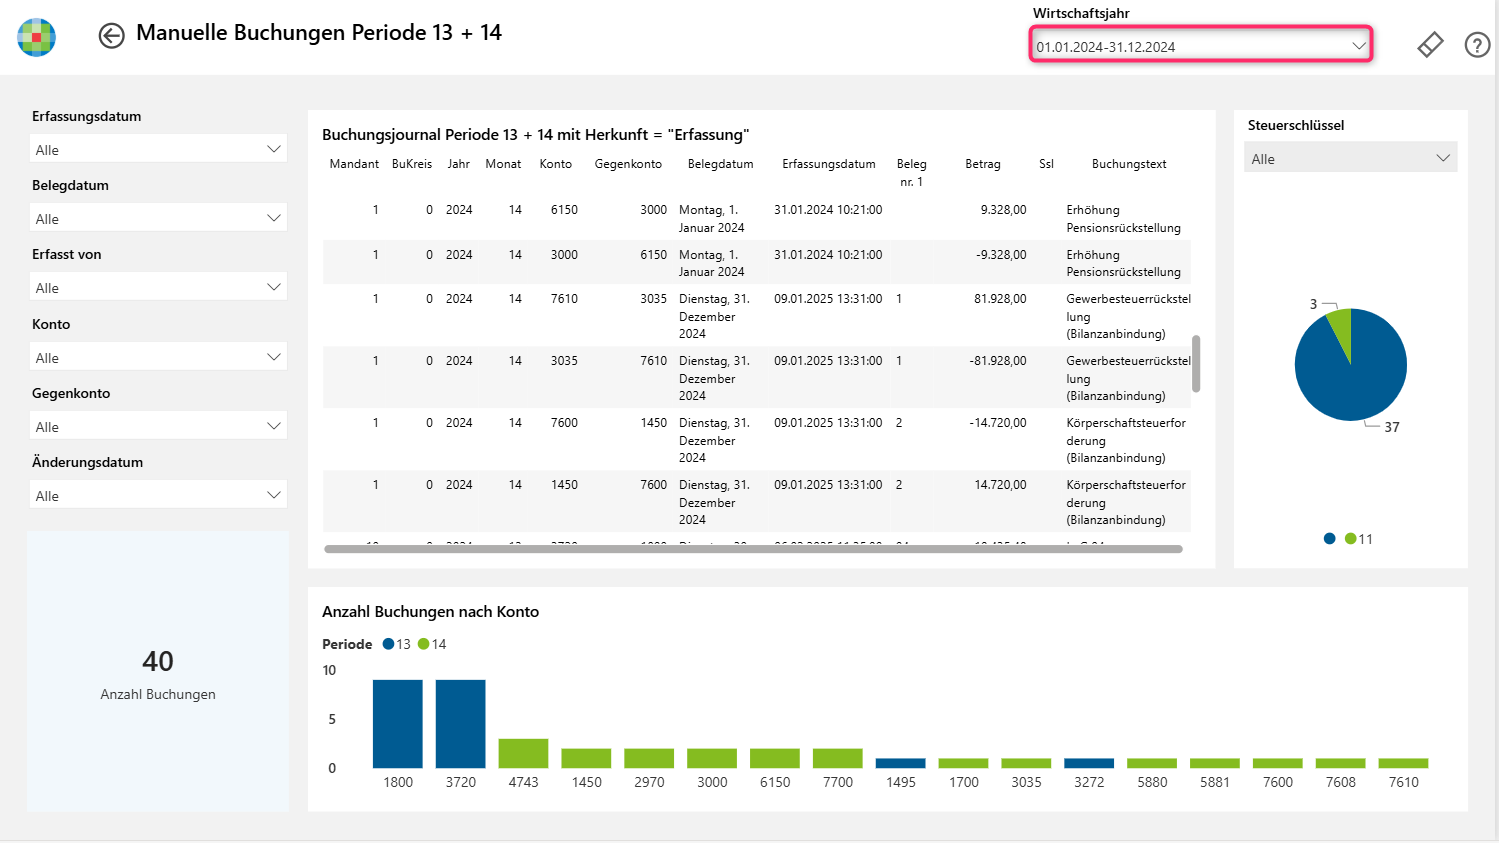Click the 40 Anzahl Buchungen card

(x=158, y=671)
